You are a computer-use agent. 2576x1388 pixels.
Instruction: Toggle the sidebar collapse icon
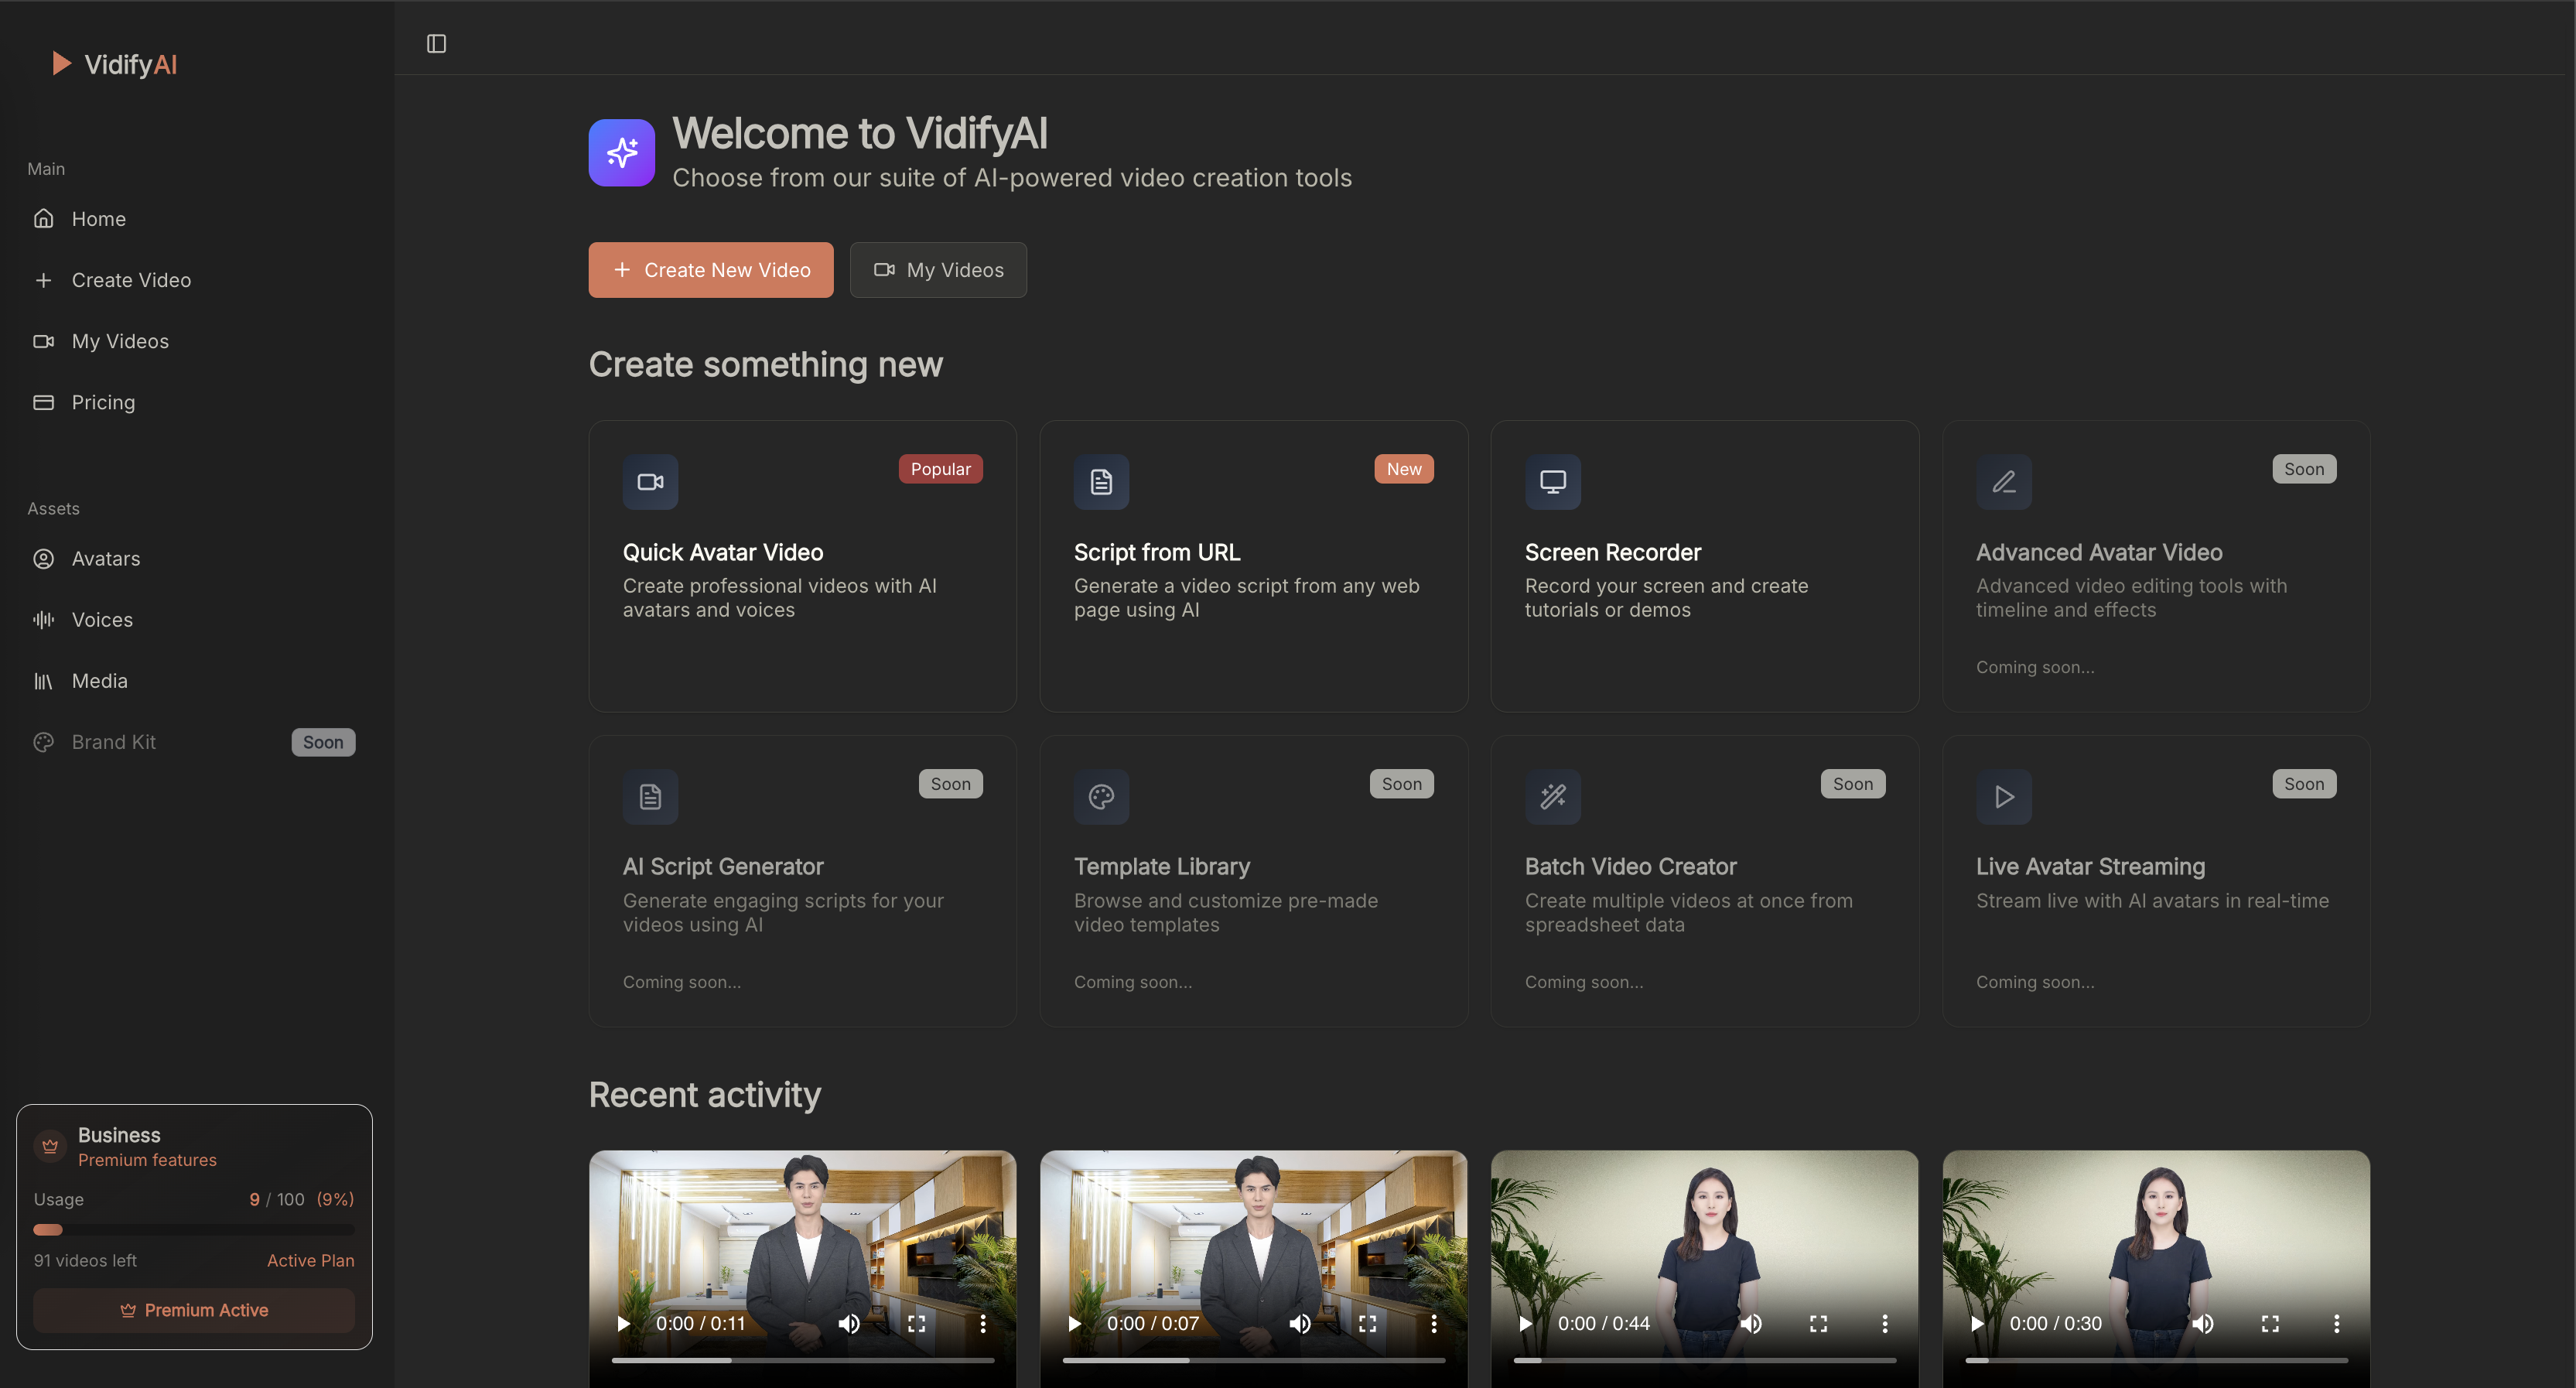tap(436, 43)
